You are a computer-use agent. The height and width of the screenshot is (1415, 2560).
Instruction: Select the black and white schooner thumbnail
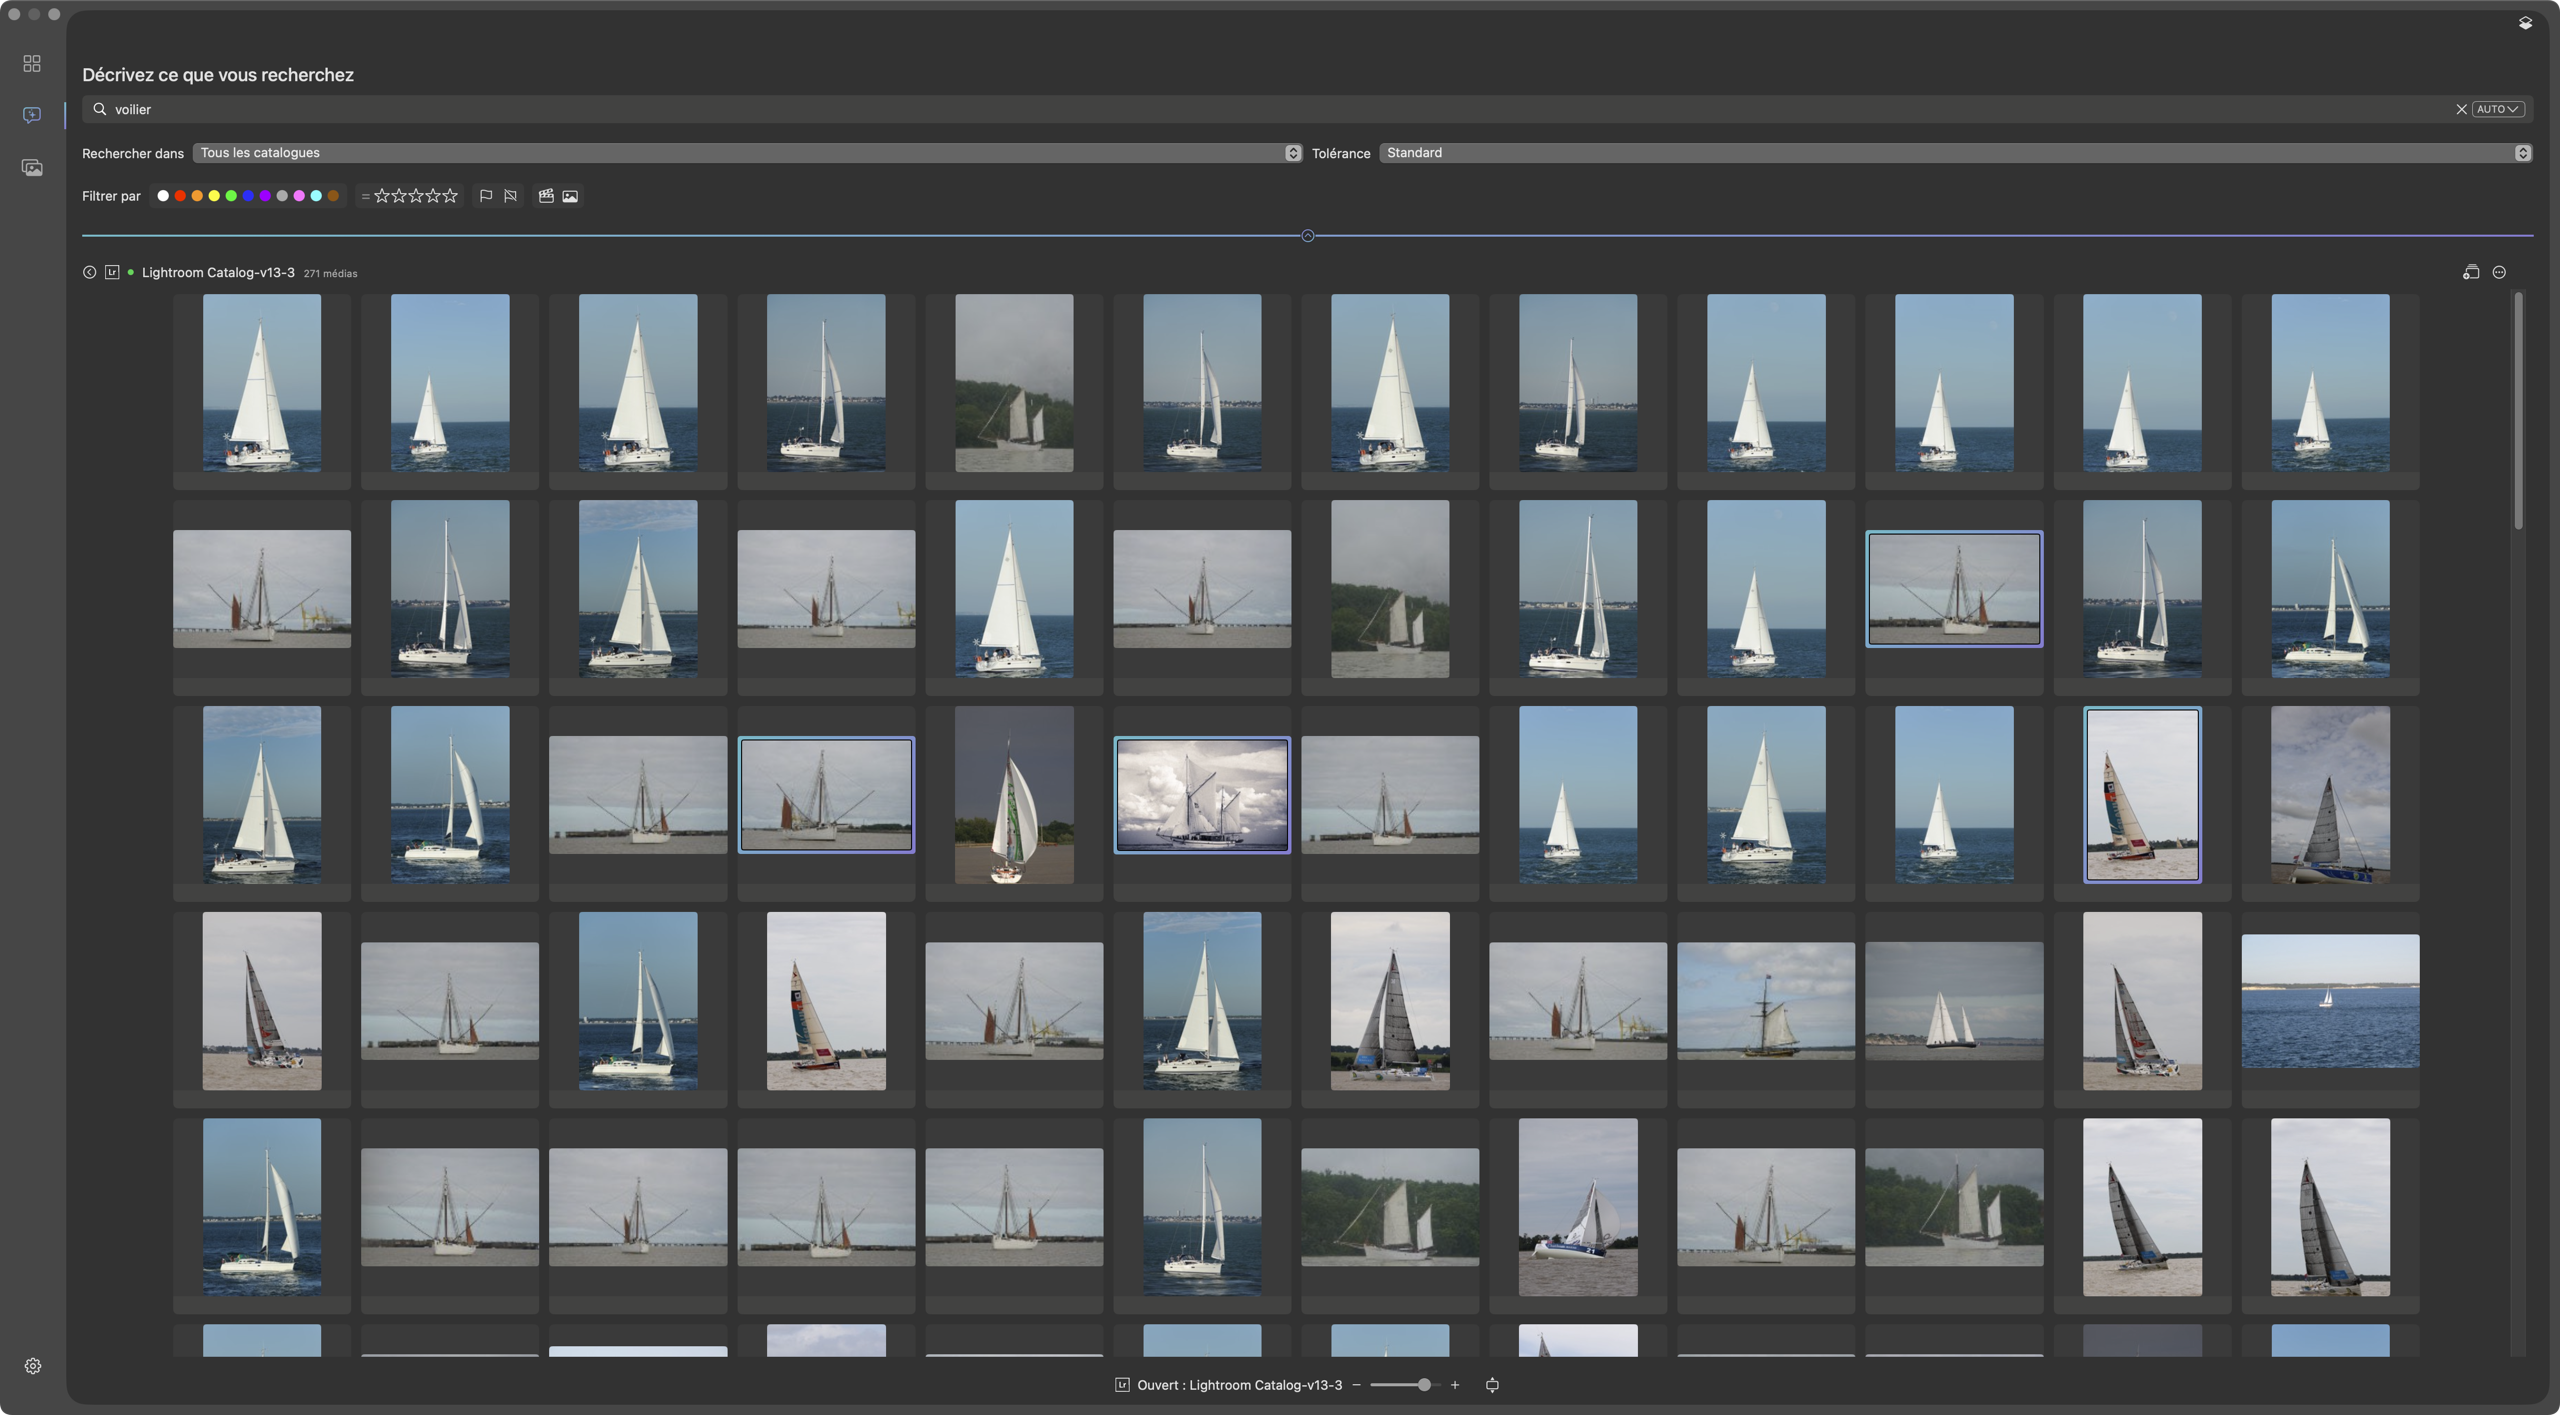click(x=1202, y=795)
